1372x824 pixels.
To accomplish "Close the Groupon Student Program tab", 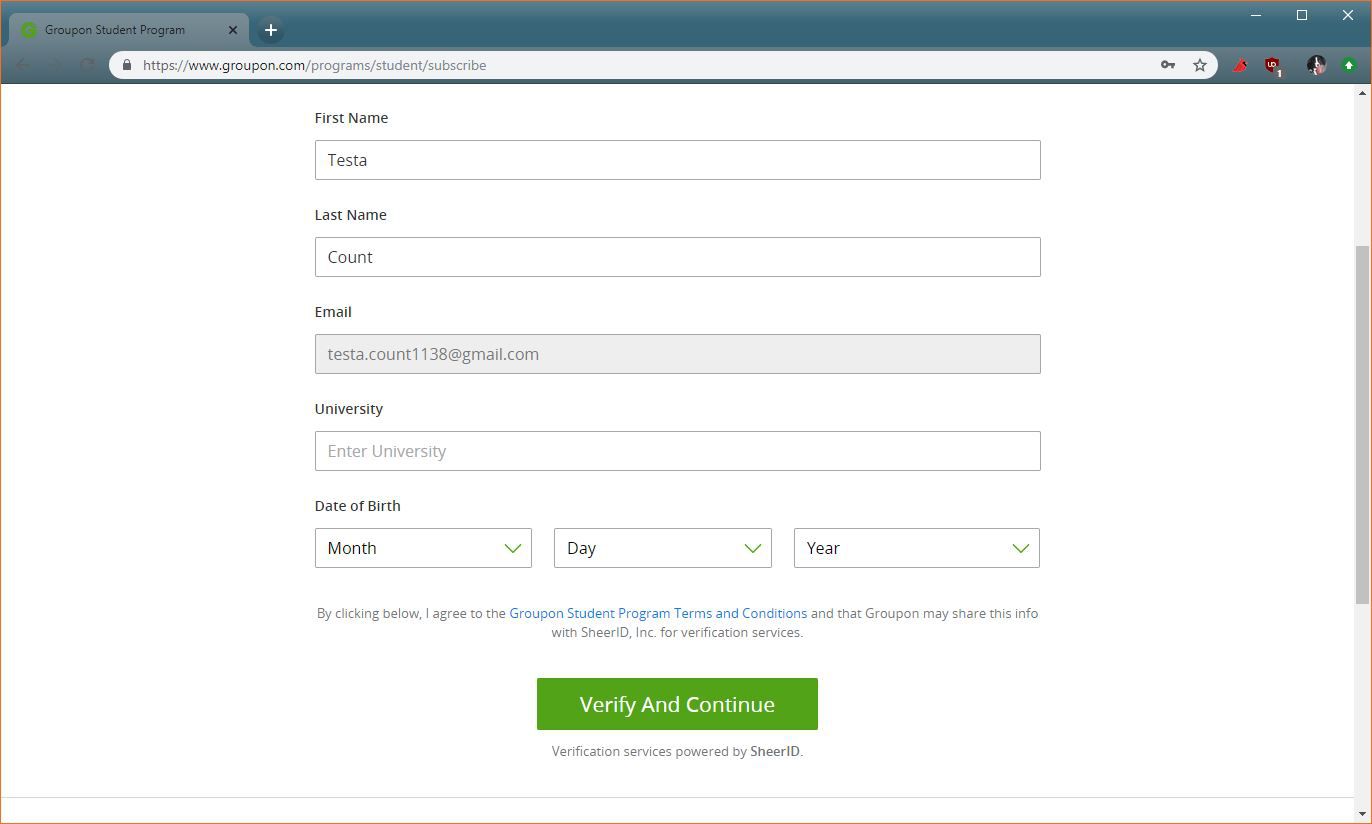I will point(233,30).
